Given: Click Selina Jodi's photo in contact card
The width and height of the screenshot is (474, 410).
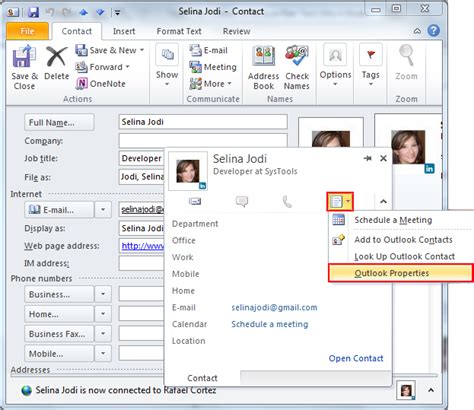Looking at the screenshot, I should point(188,171).
